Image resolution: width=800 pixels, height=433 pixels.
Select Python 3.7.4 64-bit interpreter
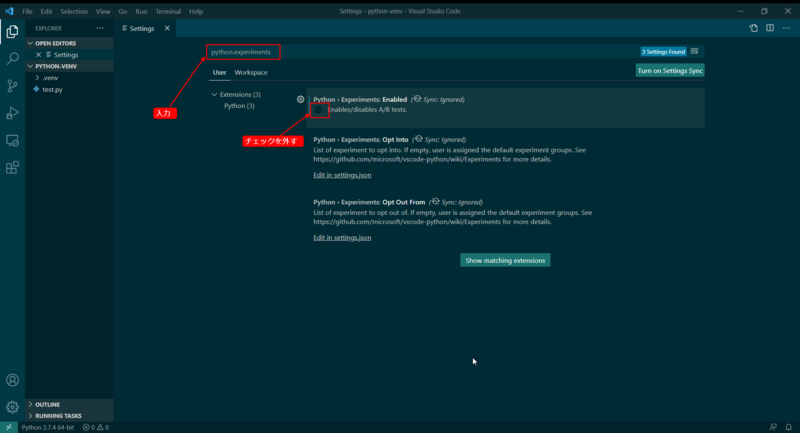[47, 427]
